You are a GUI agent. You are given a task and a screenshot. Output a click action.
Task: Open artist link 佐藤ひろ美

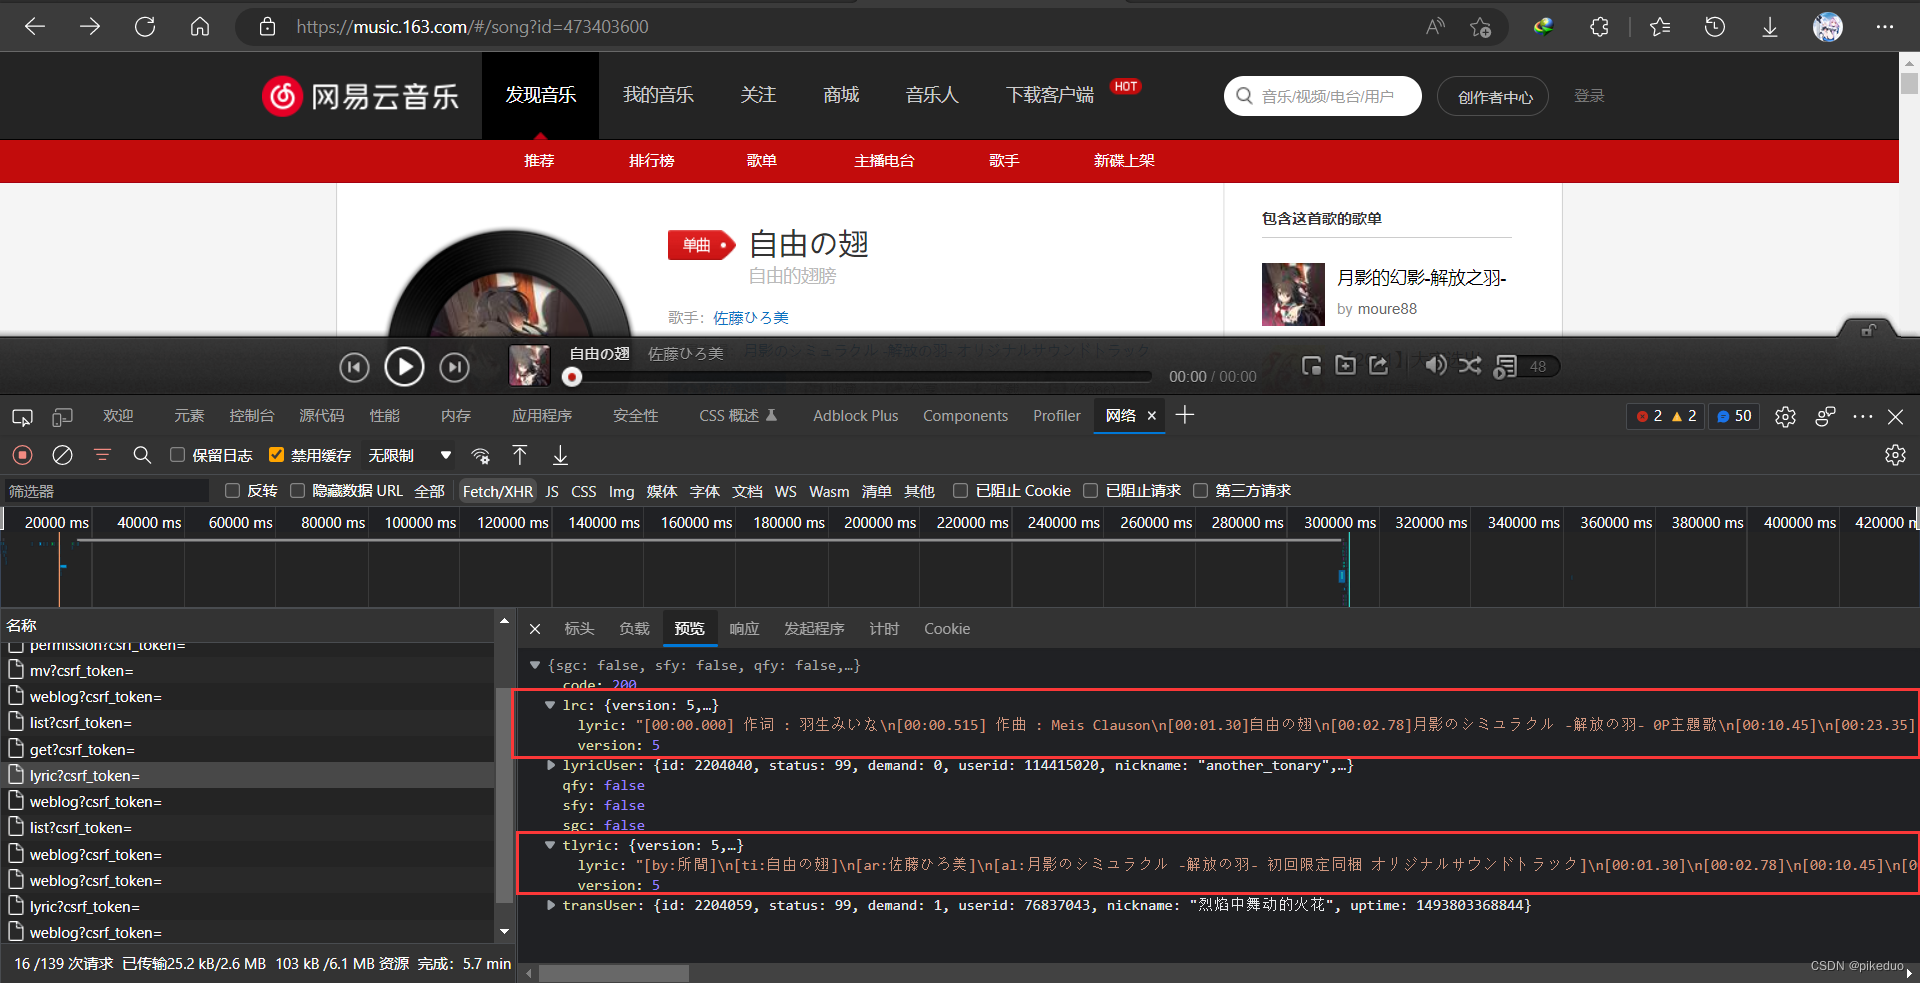(x=751, y=317)
